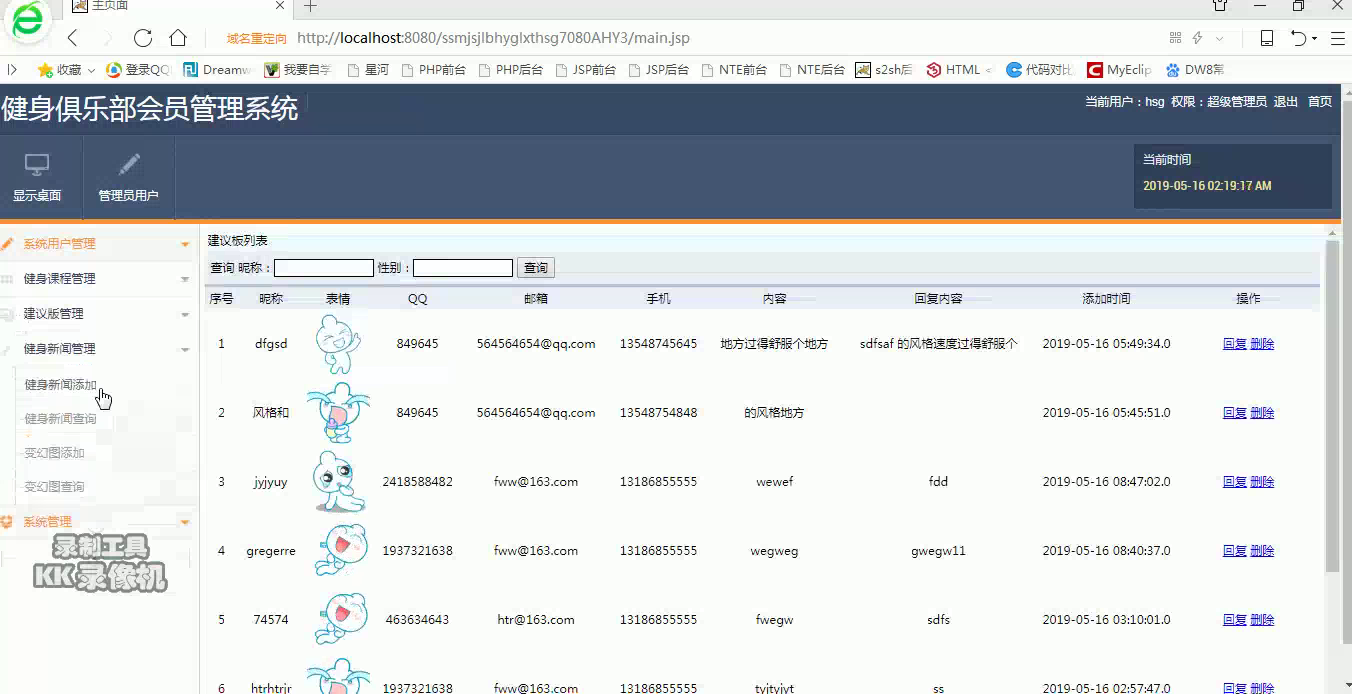Open the PHP后台 bookmark
Screen dimensions: 1352x694
[510, 70]
